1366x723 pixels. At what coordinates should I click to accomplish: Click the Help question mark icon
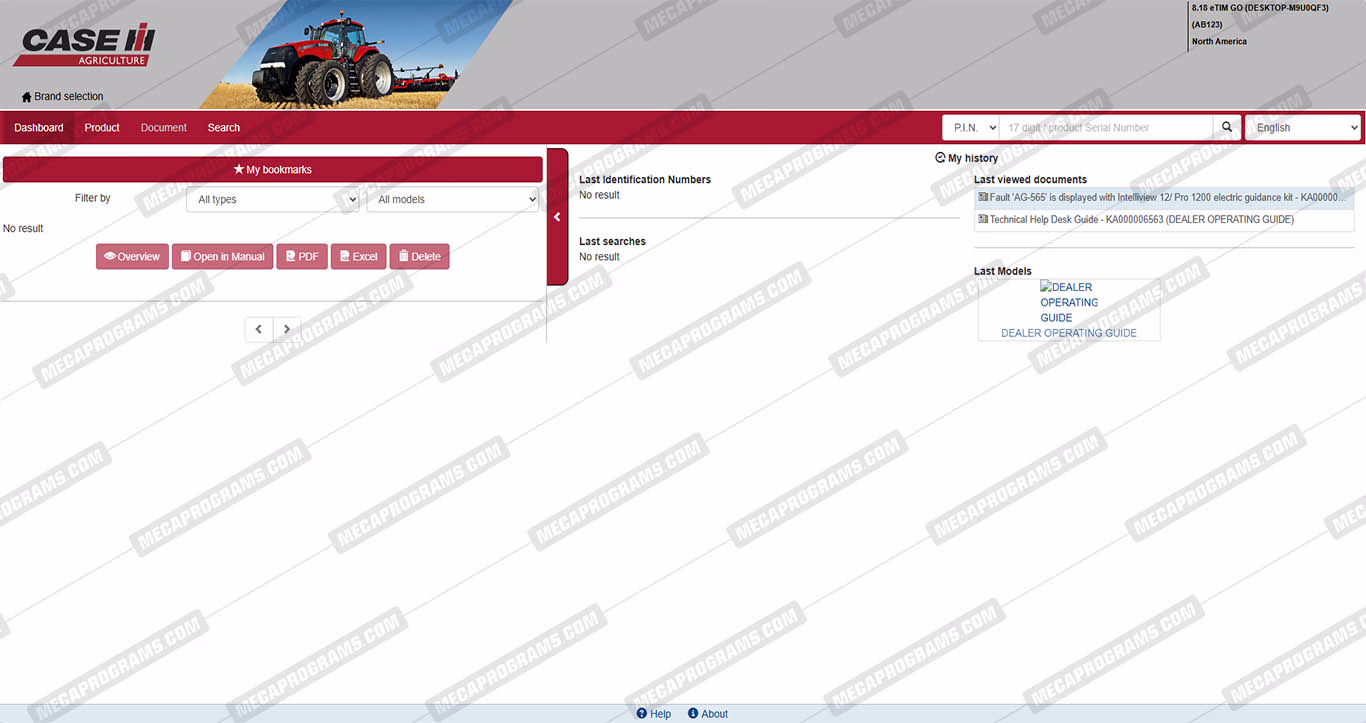click(x=642, y=713)
